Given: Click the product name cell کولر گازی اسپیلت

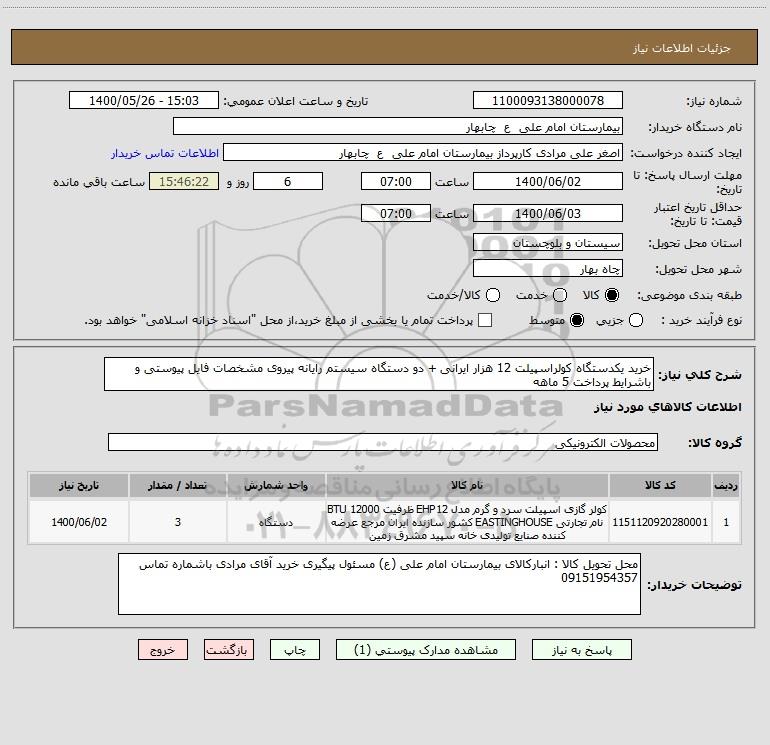Looking at the screenshot, I should click(467, 522).
